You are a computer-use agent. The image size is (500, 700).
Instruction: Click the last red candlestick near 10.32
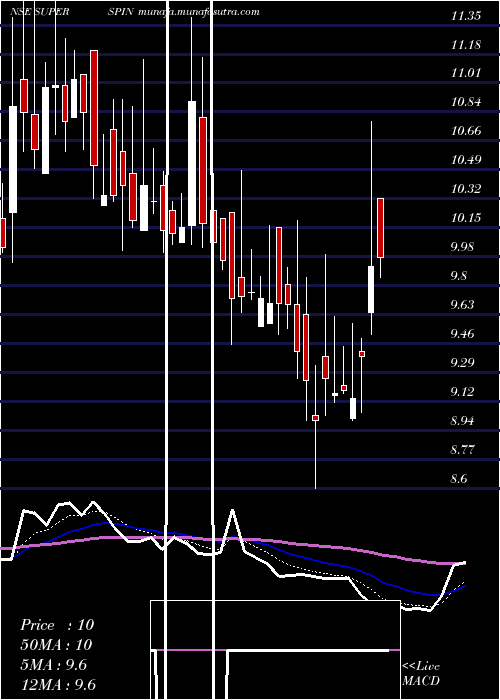point(380,228)
